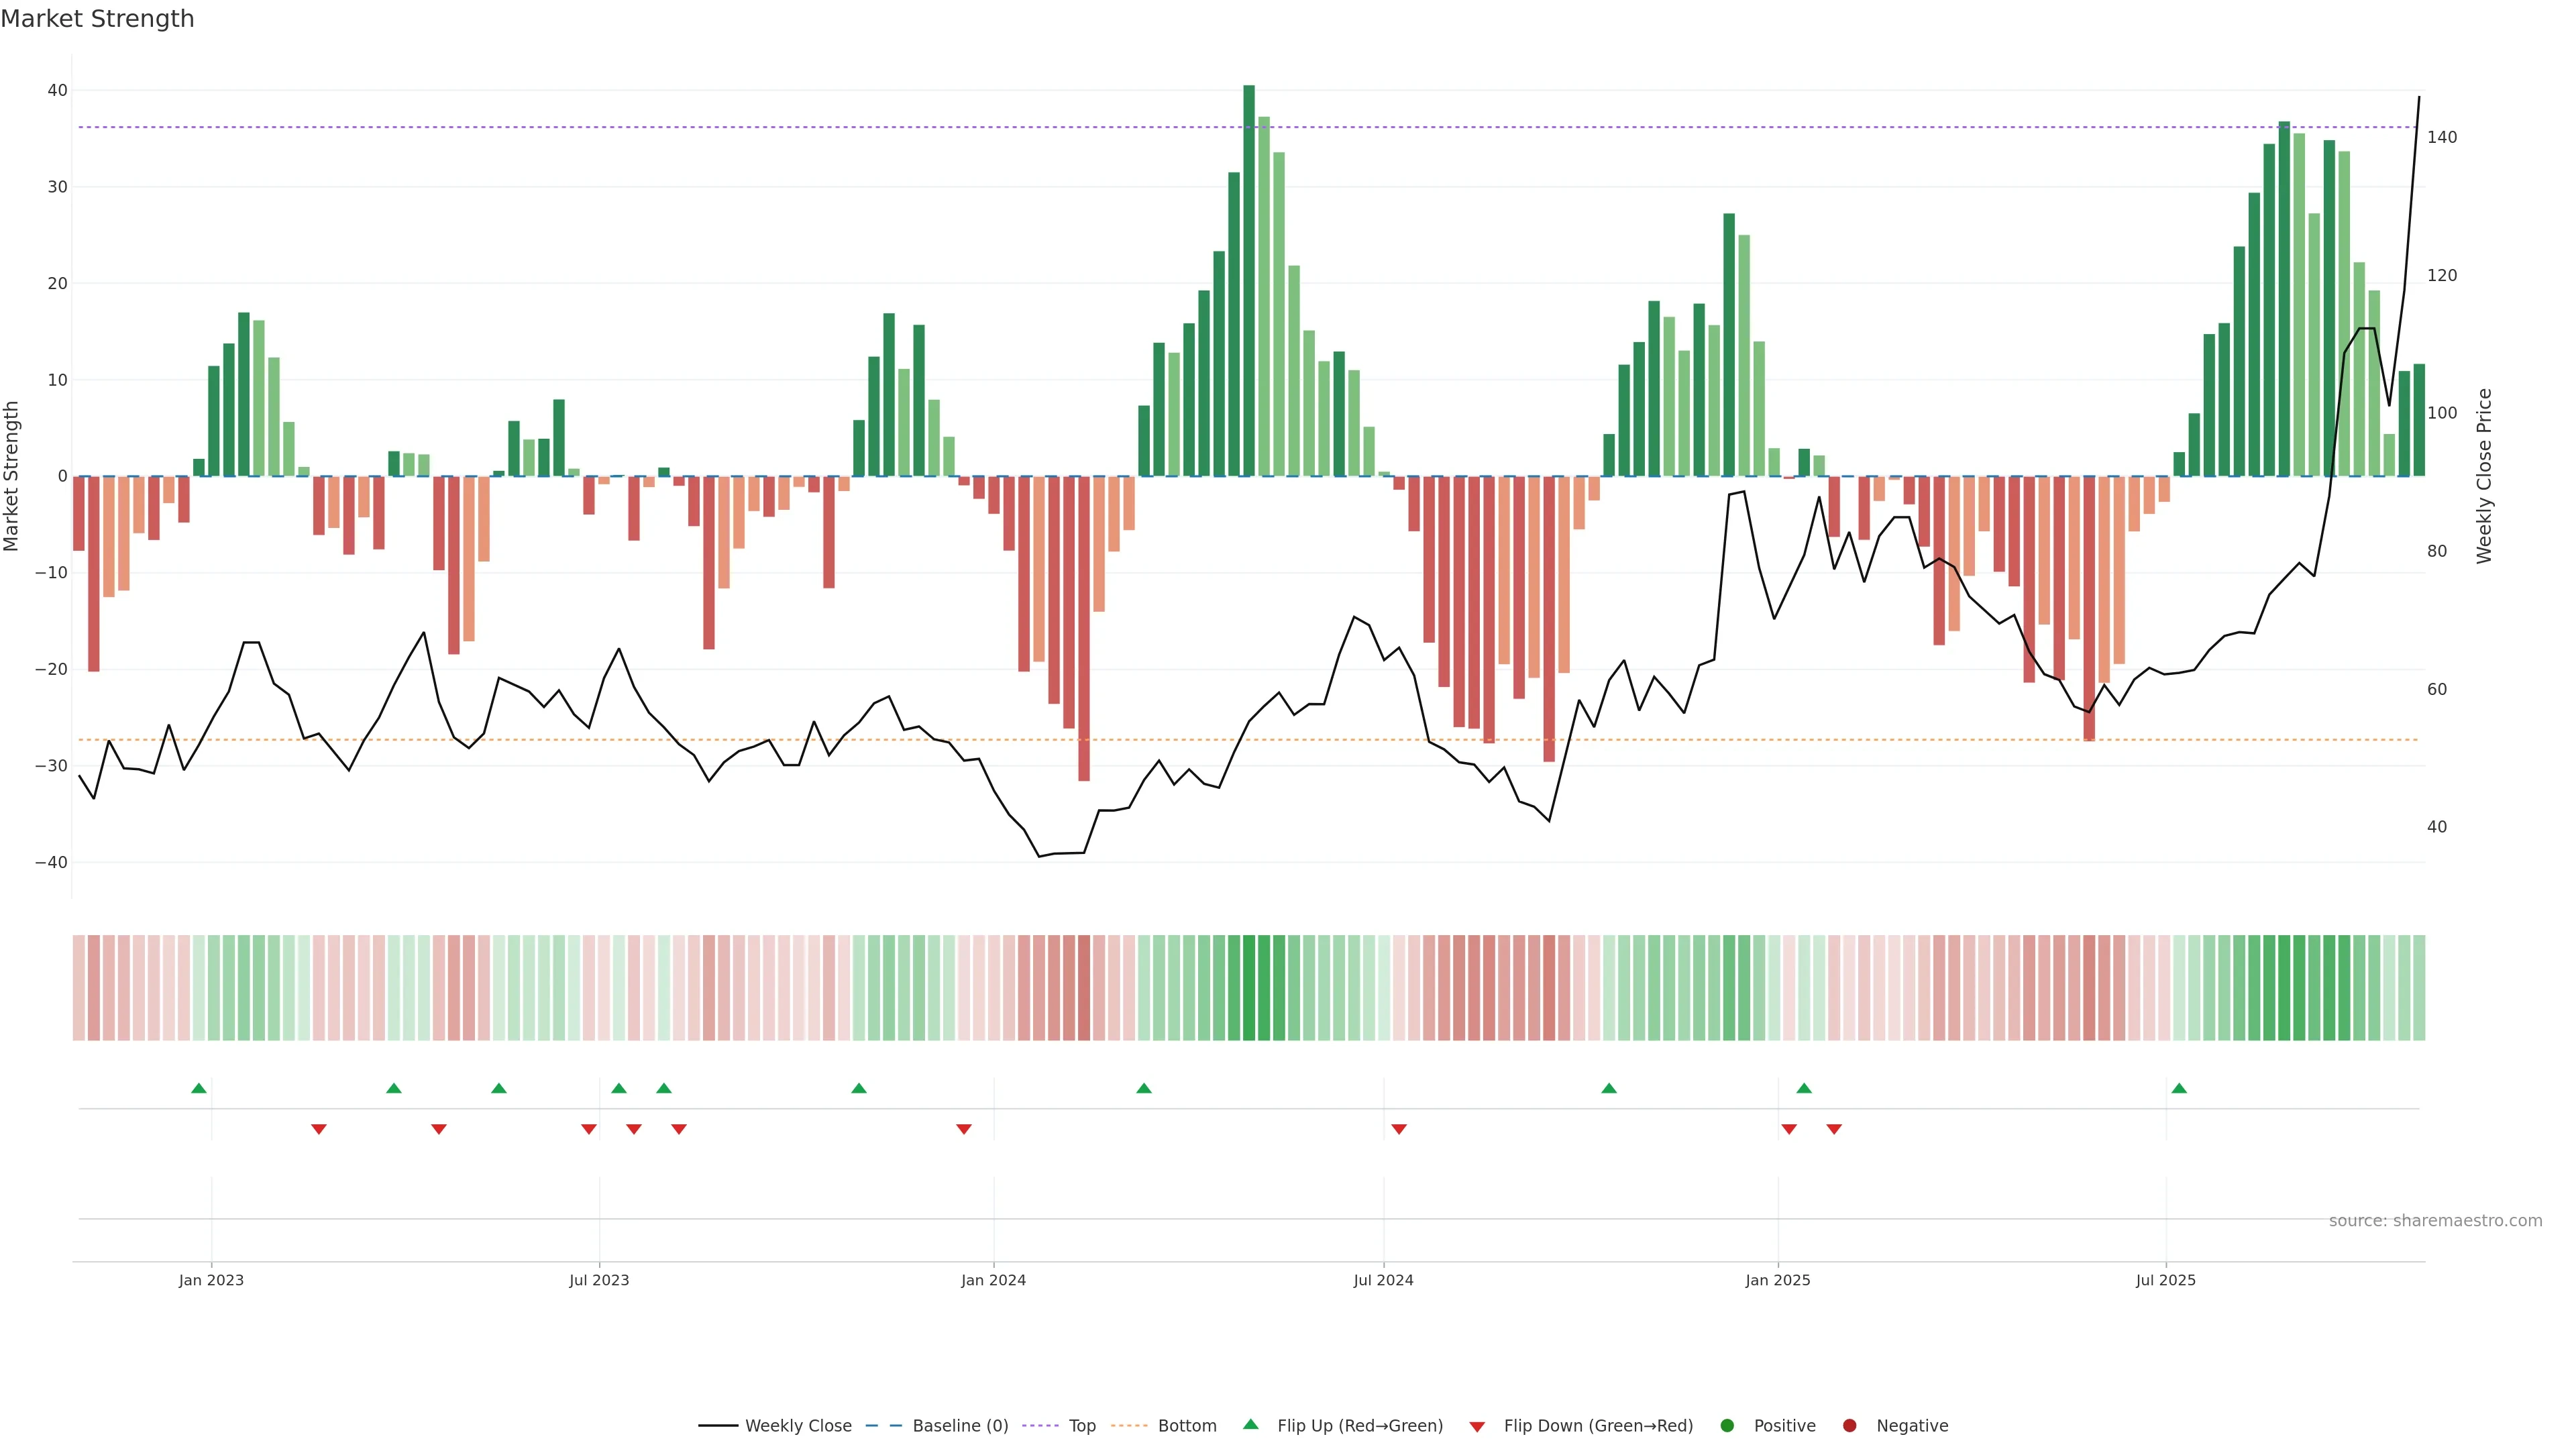This screenshot has width=2576, height=1449.
Task: Click the Flip Up green triangle legend icon
Action: click(1250, 1425)
